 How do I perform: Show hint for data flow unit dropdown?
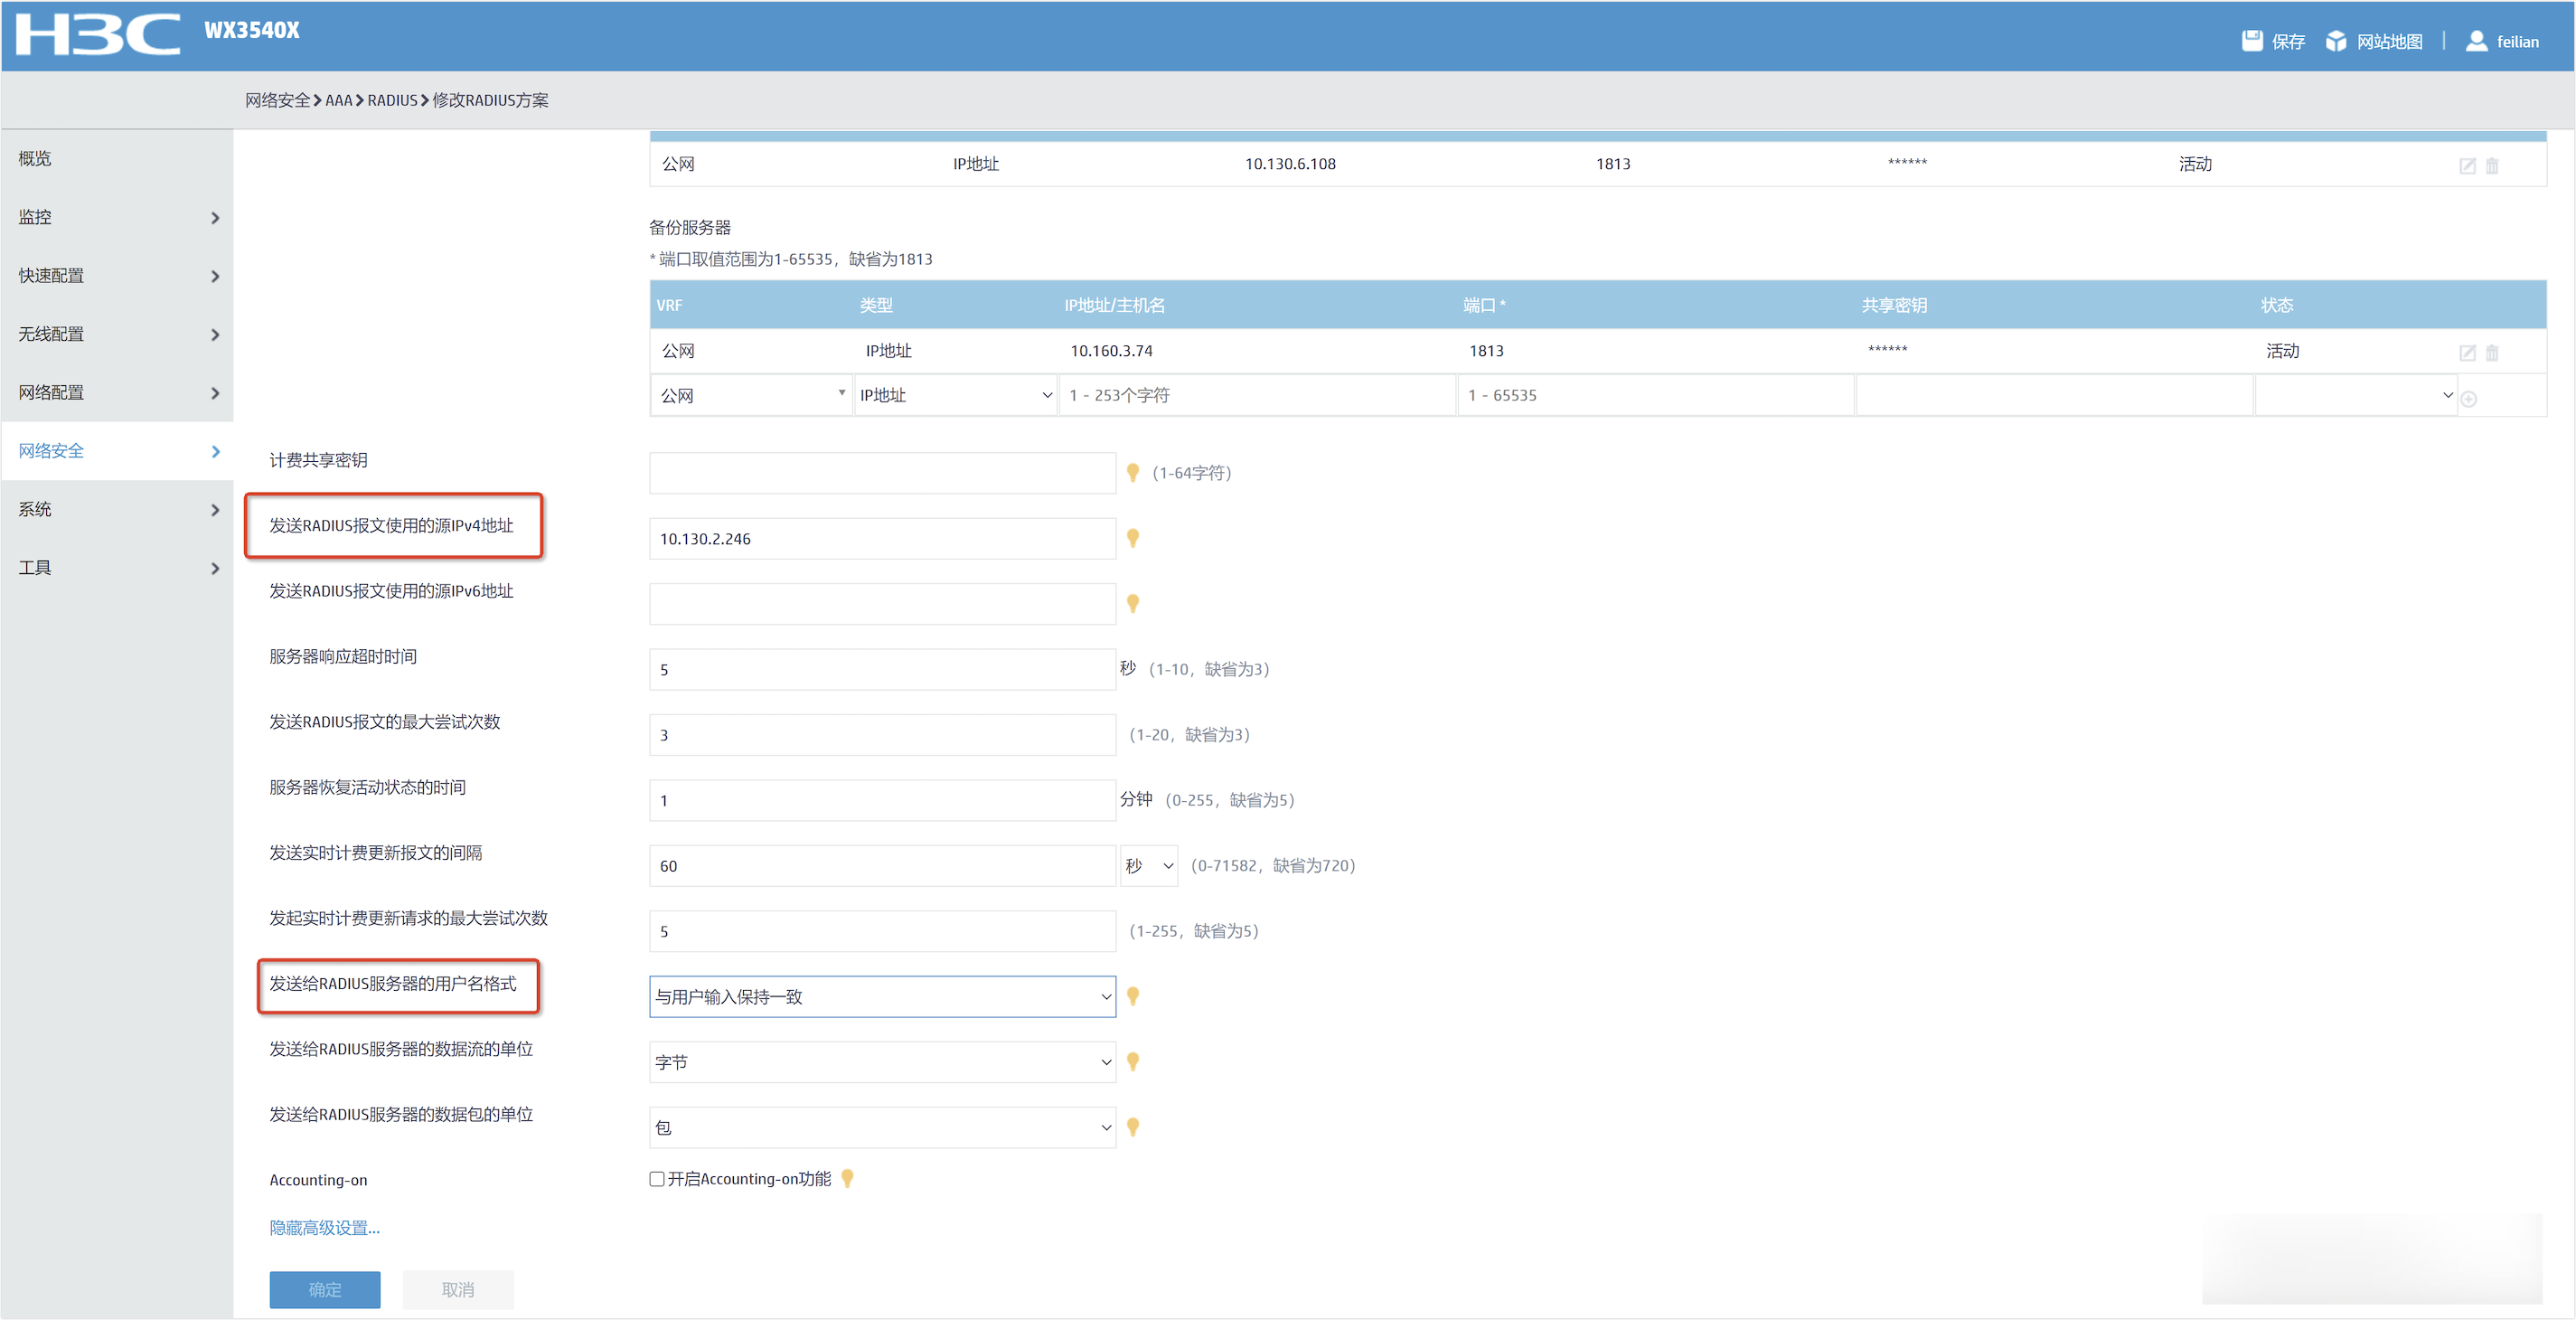[1133, 1061]
